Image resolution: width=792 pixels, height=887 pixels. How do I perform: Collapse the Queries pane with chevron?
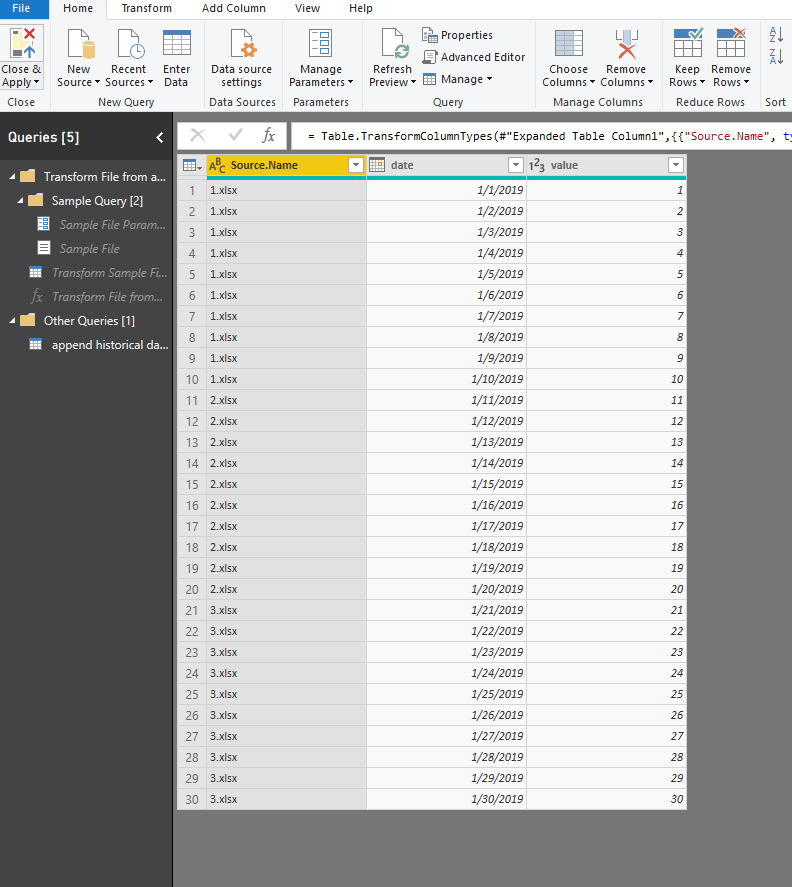160,137
